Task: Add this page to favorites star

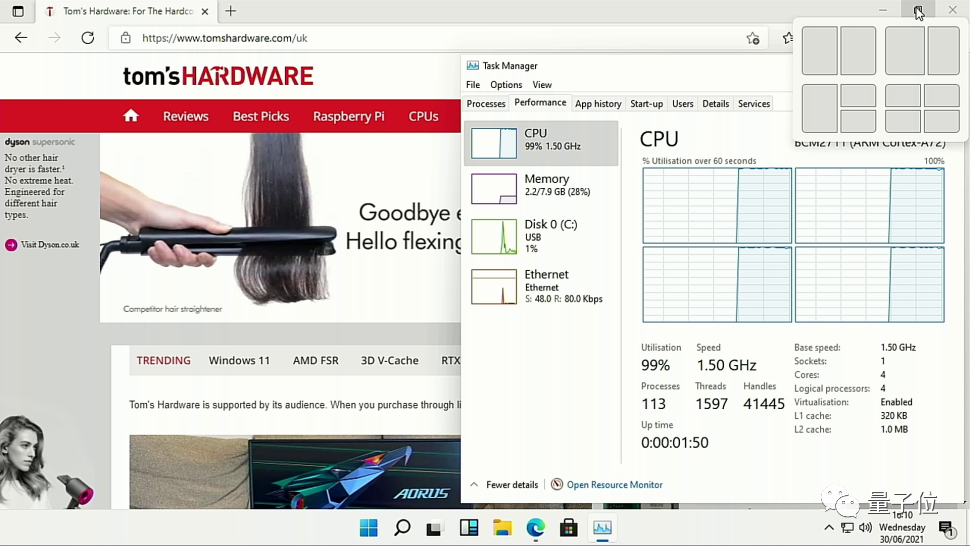Action: (x=753, y=38)
